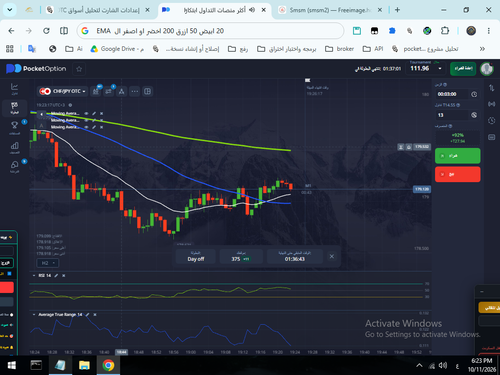Viewport: 500px width, 375px height.
Task: Remove the RSI 14 indicator
Action: point(64,276)
